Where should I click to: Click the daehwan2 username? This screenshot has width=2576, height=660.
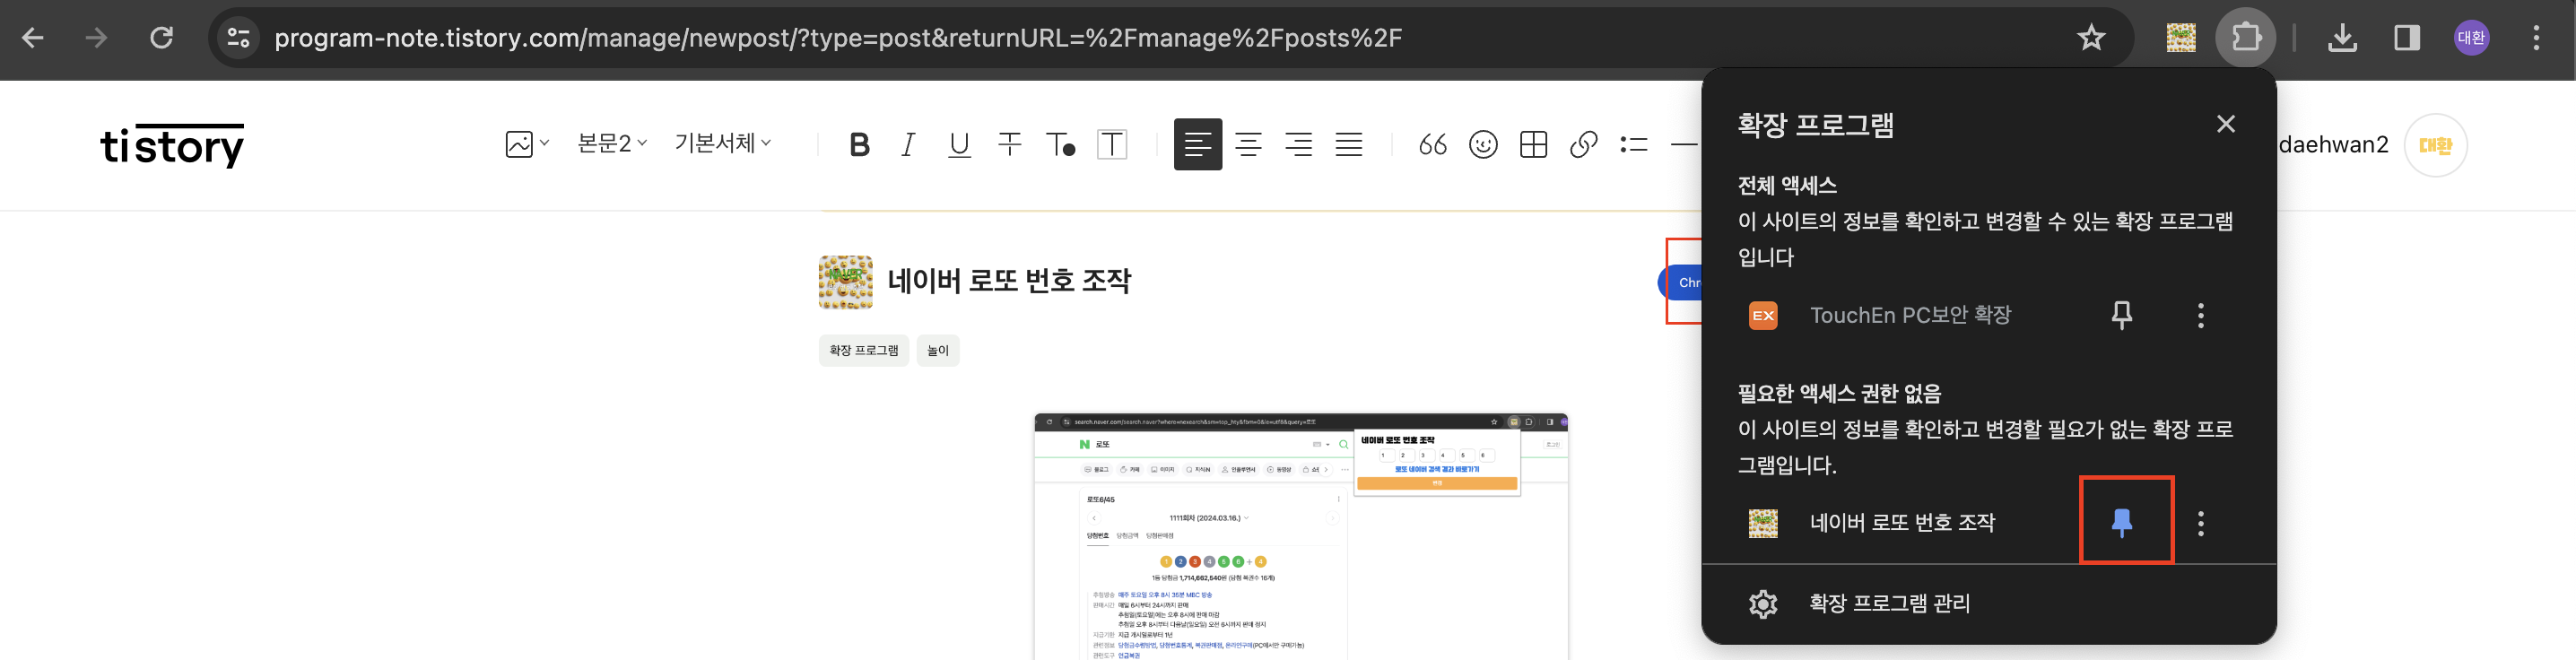(x=2333, y=145)
